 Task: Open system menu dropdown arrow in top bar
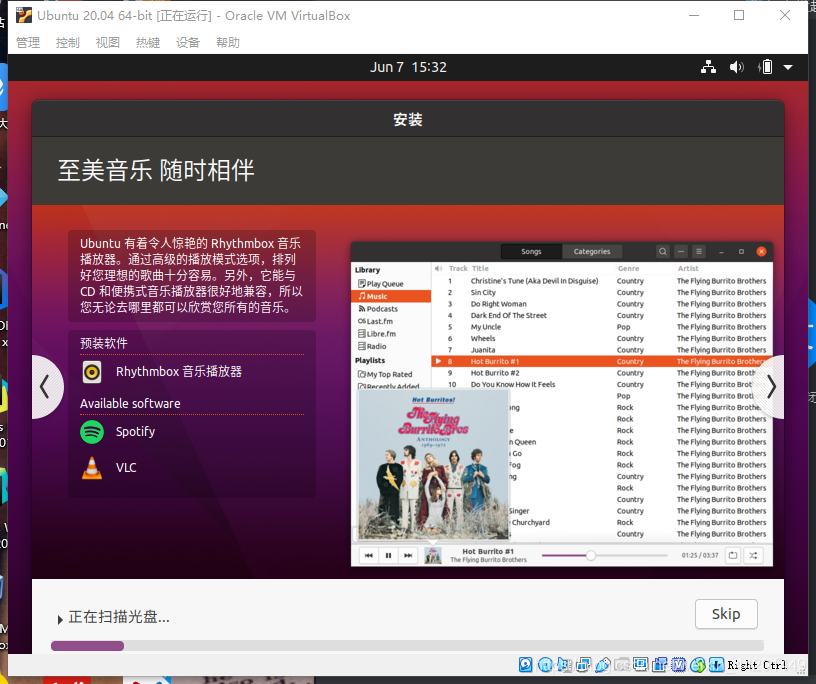click(x=788, y=67)
